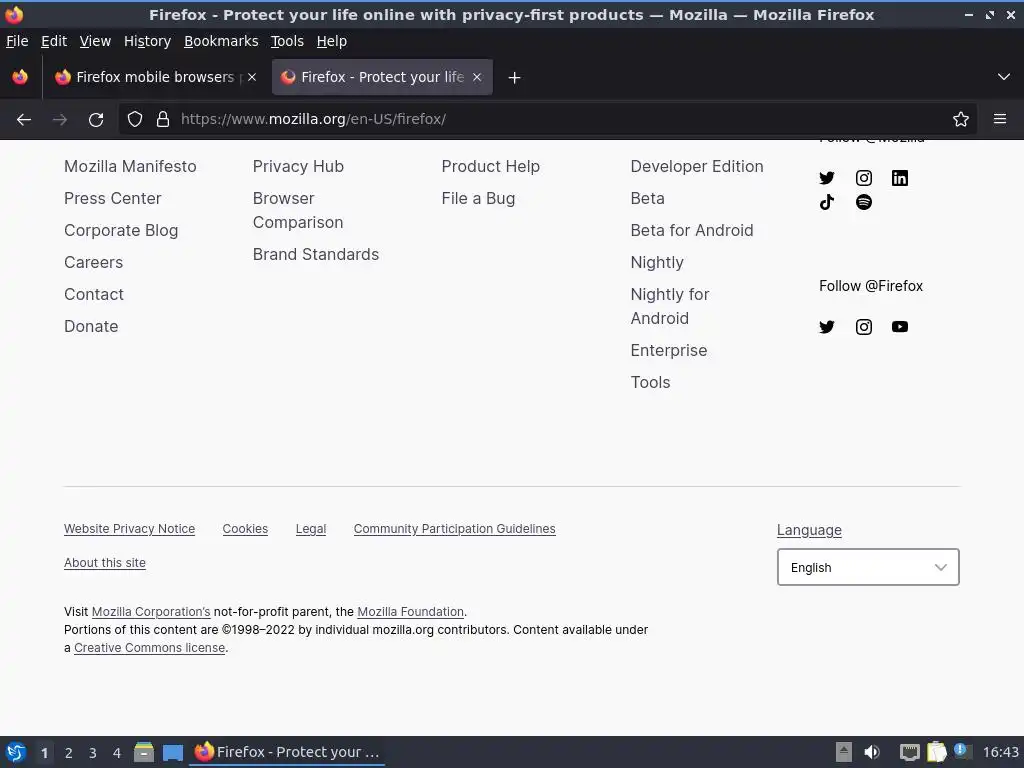Click the forward navigation arrow
The height and width of the screenshot is (768, 1024).
tap(59, 120)
